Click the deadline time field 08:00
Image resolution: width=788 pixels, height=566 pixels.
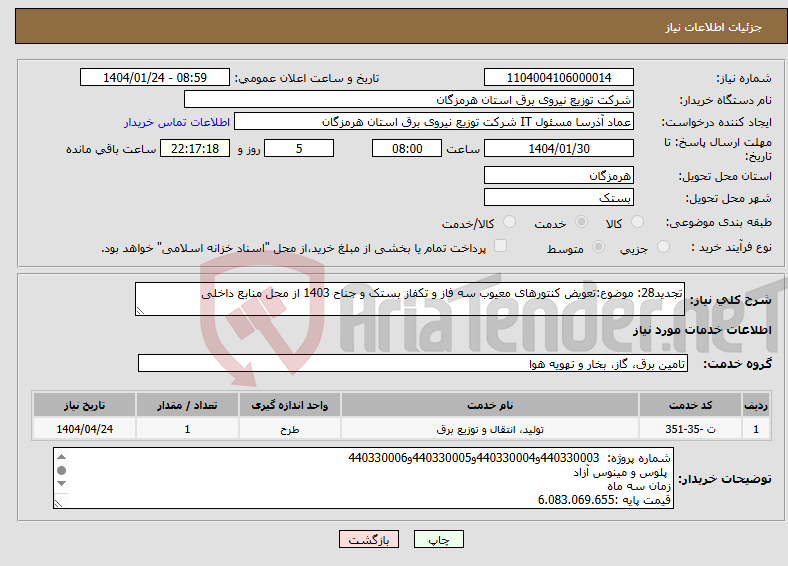[x=407, y=148]
